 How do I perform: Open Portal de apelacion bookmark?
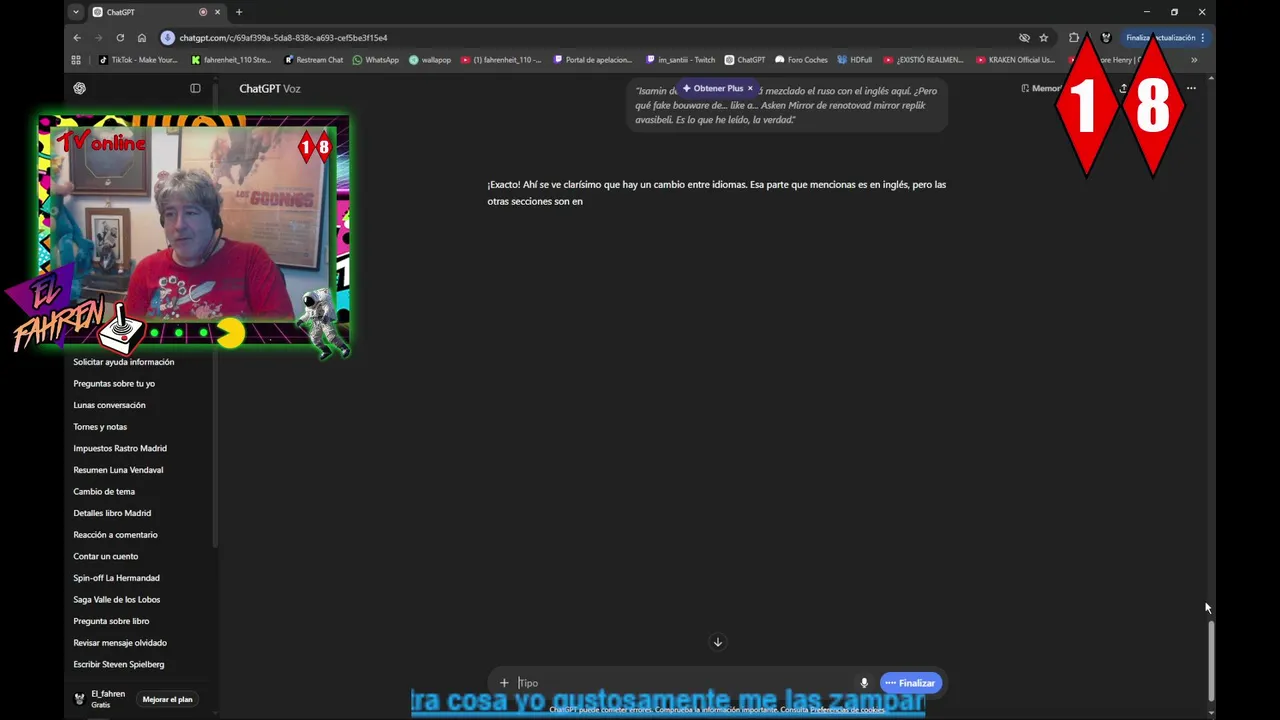pos(593,60)
